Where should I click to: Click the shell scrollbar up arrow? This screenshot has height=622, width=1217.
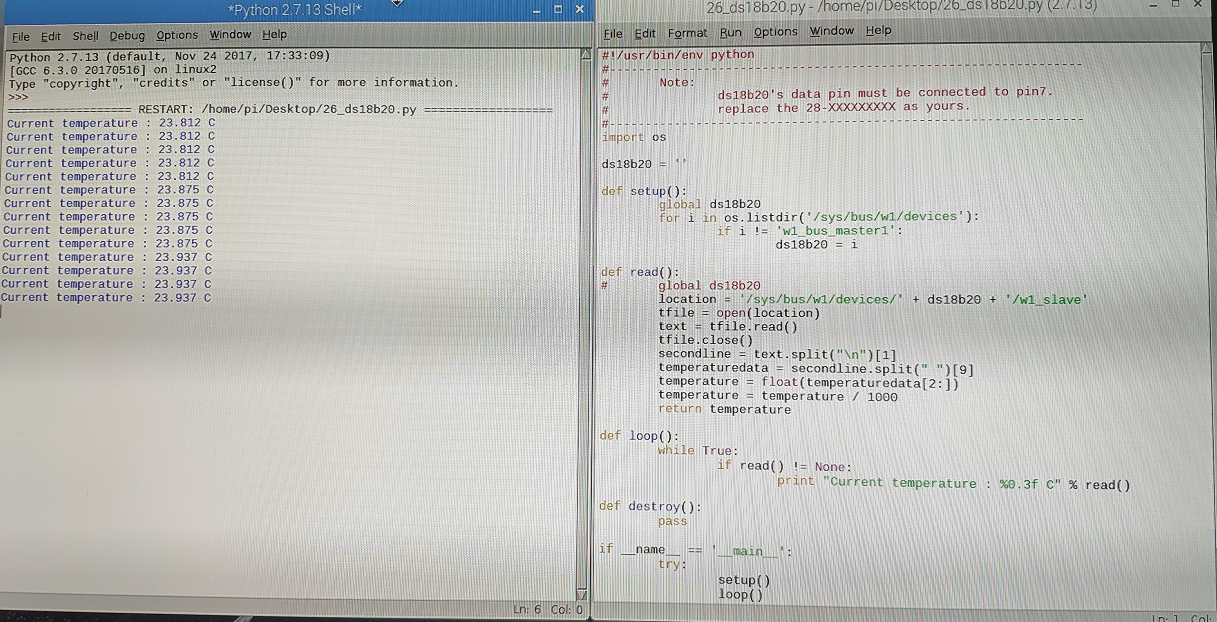click(x=587, y=53)
